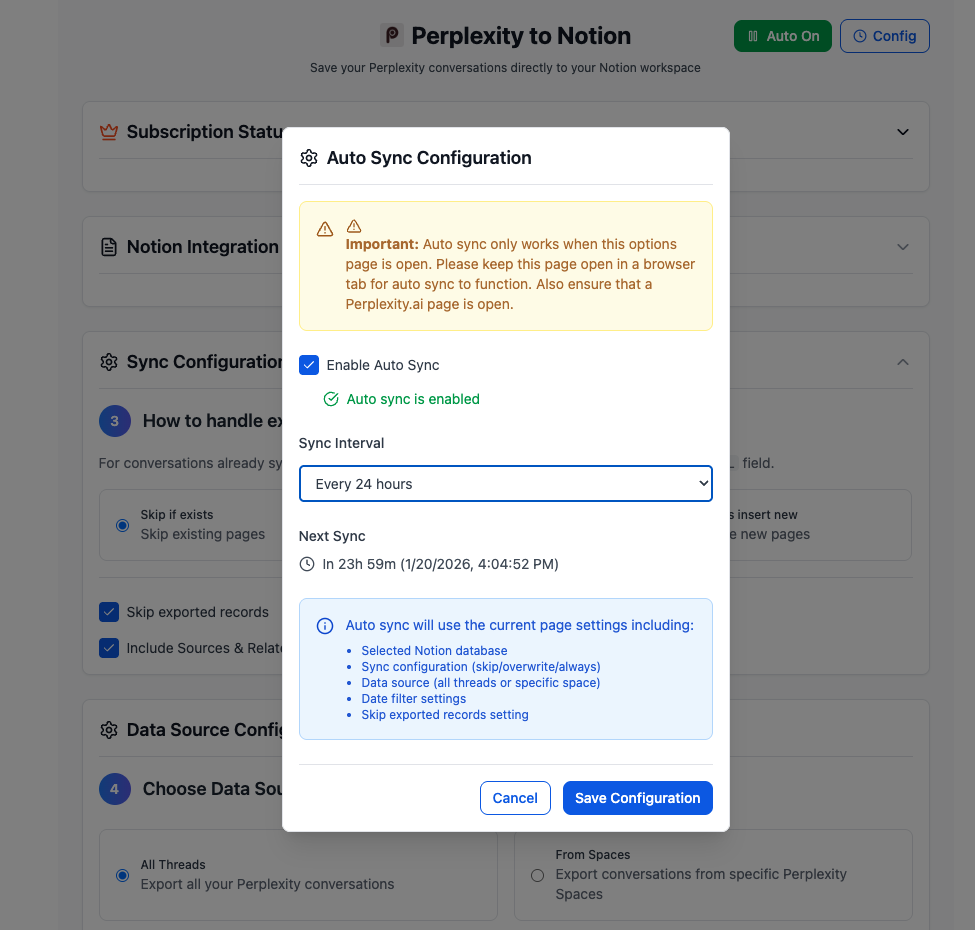The image size is (975, 930).
Task: Click Save Configuration
Action: click(637, 798)
